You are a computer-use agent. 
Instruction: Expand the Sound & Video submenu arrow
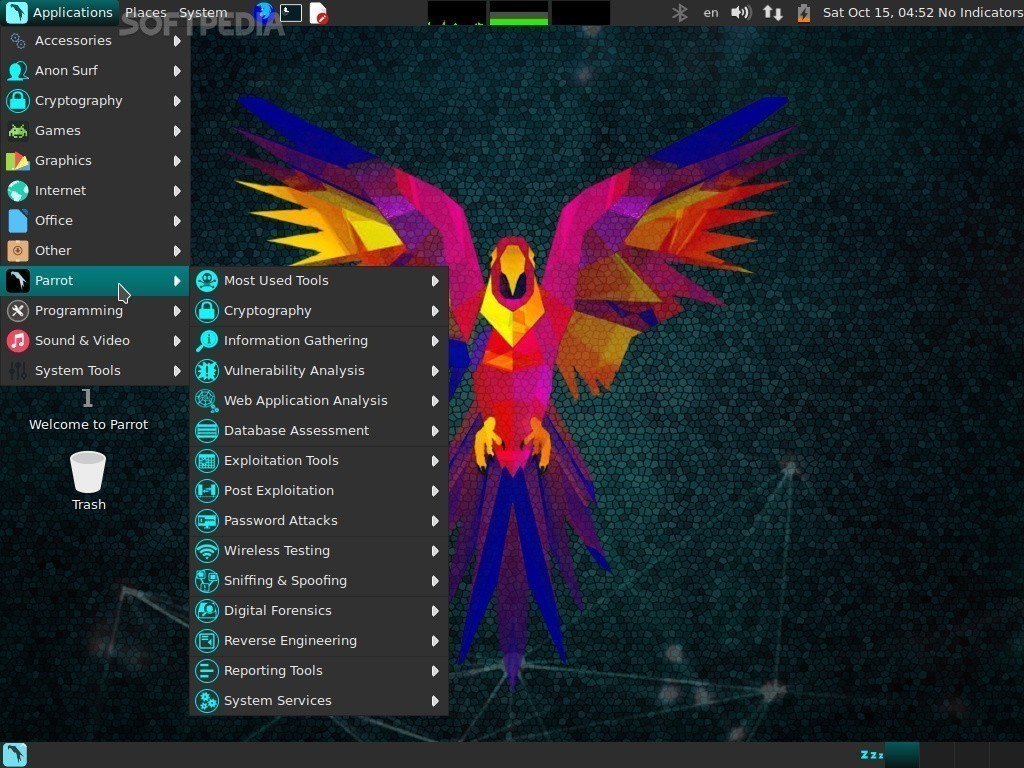point(177,342)
